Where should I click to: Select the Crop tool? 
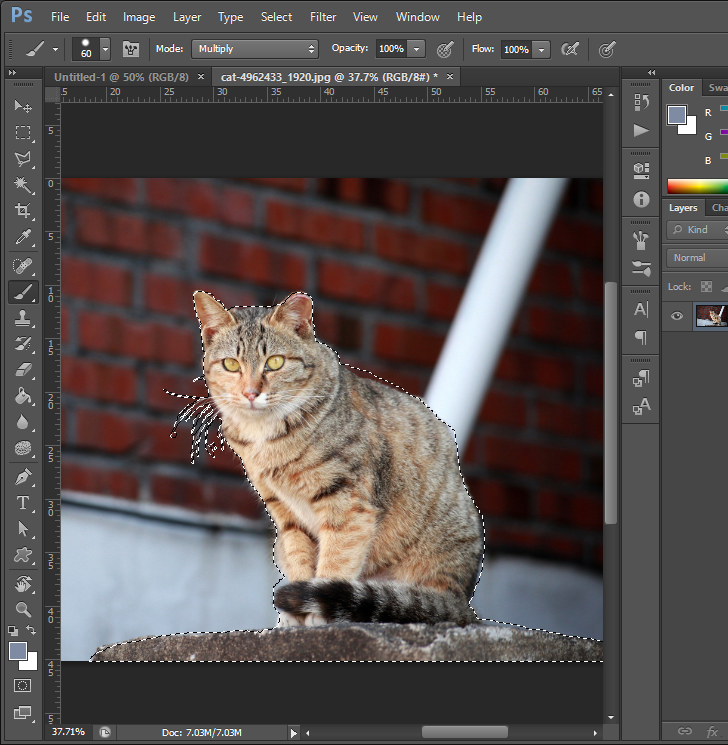click(23, 210)
